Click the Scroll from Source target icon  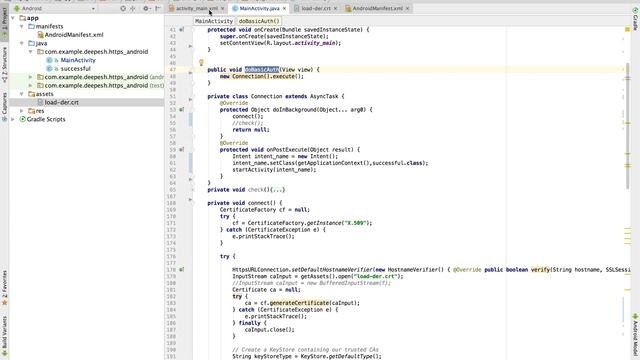123,8
